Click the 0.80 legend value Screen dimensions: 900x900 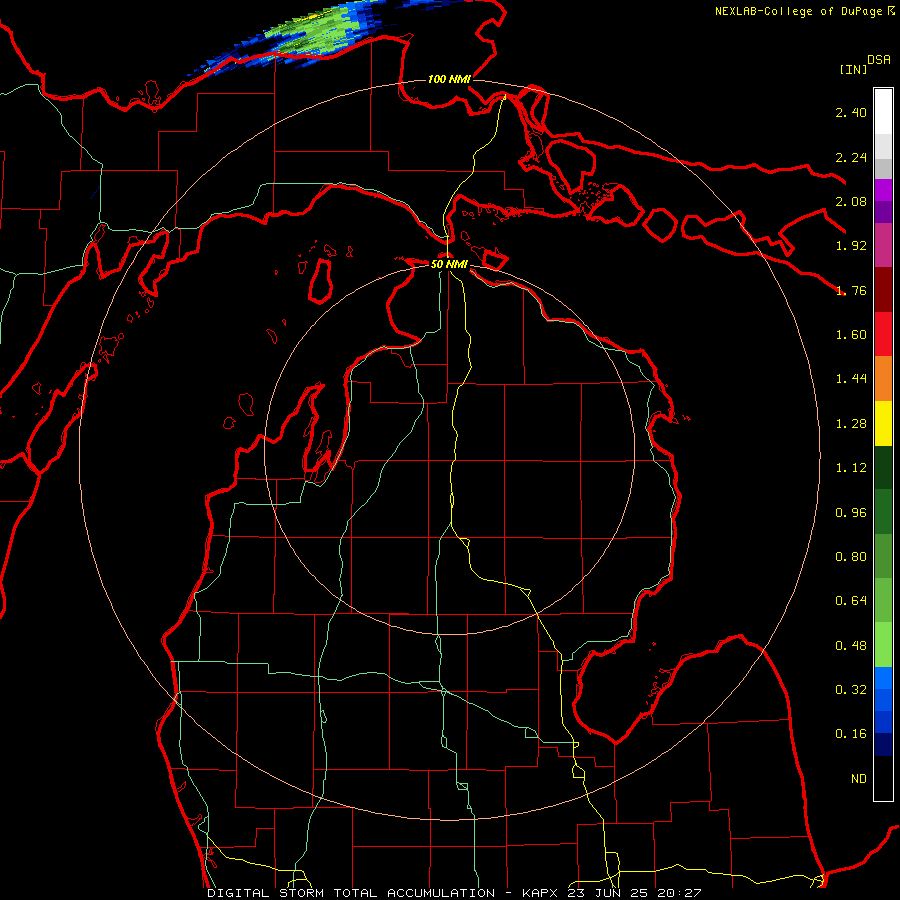851,557
